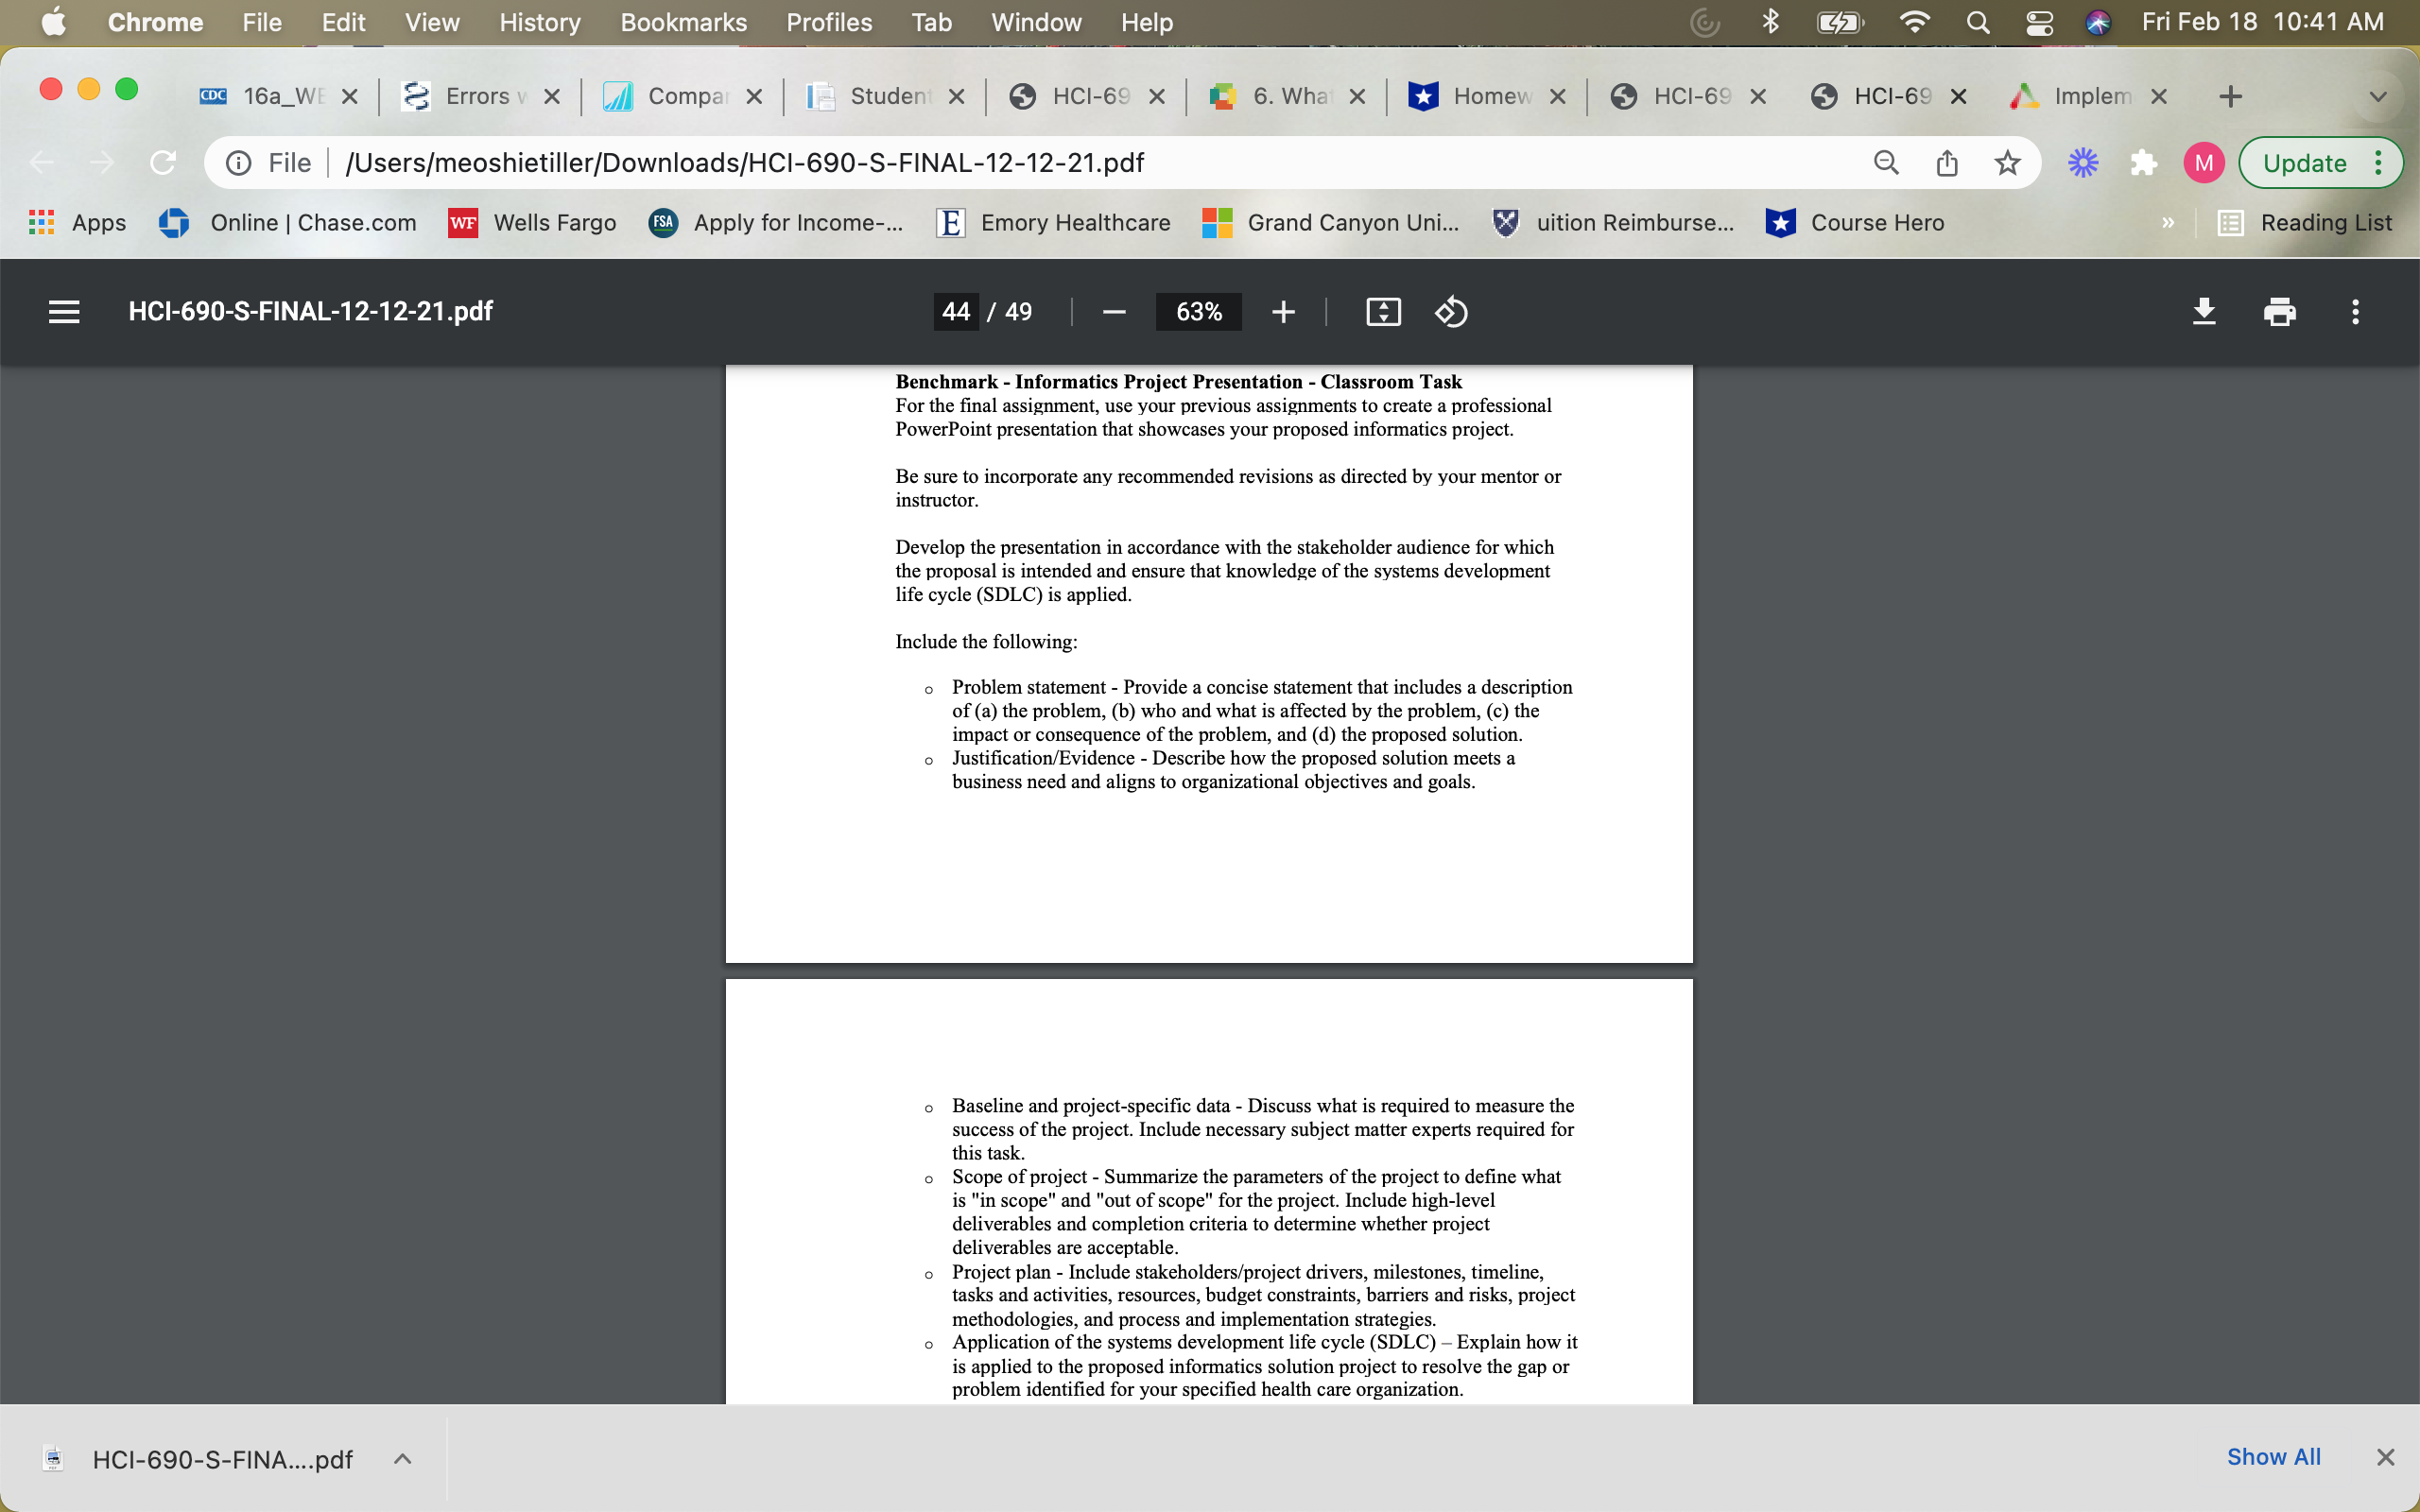
Task: Open the PDF document outline menu
Action: coord(63,311)
